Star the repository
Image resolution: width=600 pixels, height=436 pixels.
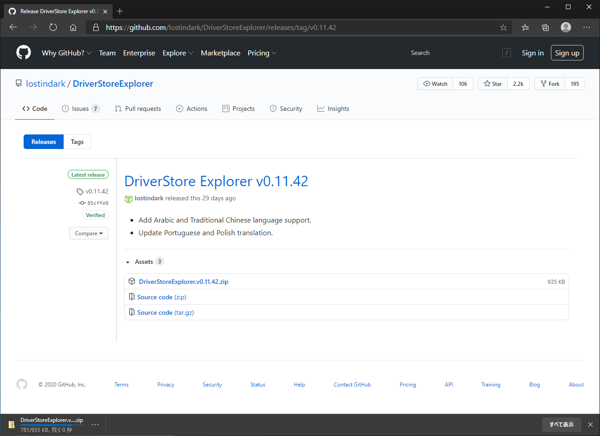(494, 84)
